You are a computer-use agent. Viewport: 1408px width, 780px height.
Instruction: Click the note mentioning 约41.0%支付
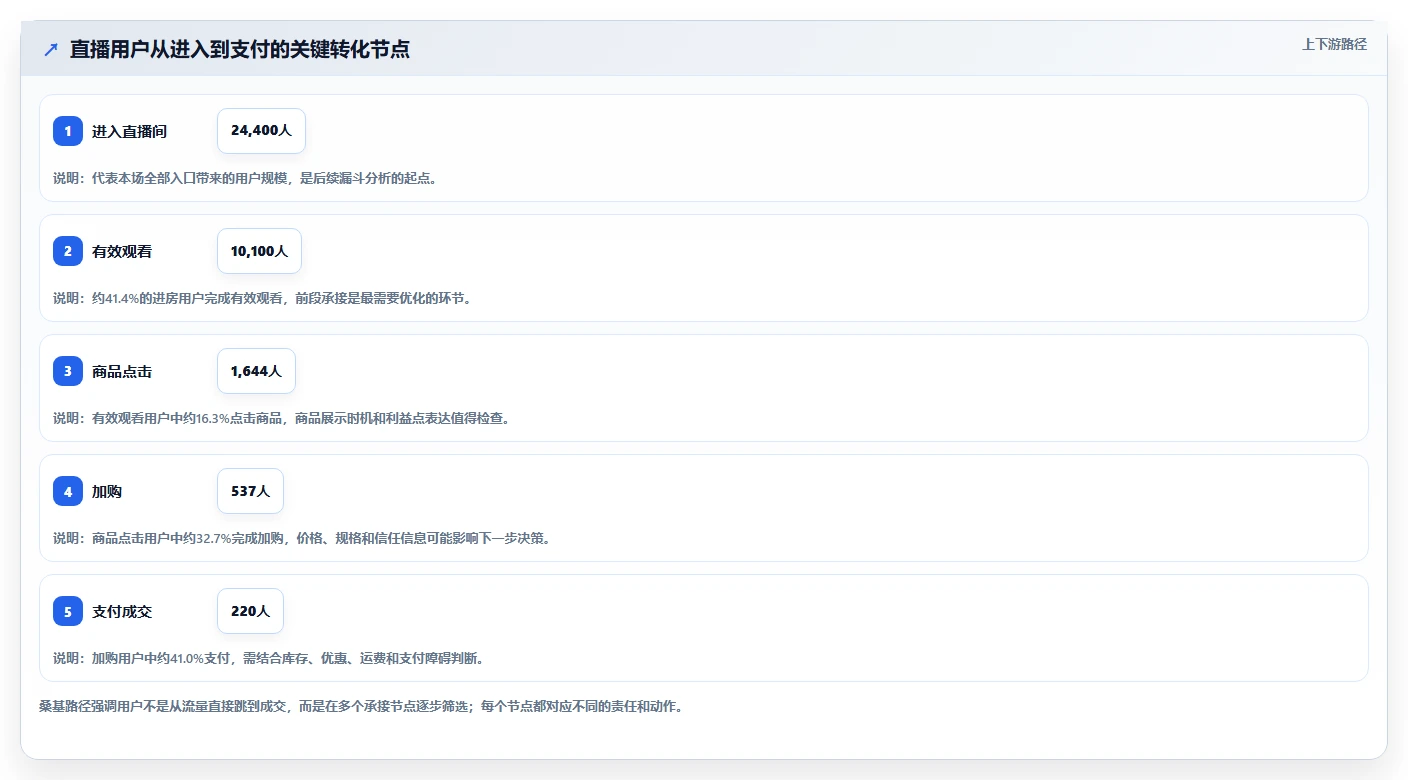click(269, 658)
